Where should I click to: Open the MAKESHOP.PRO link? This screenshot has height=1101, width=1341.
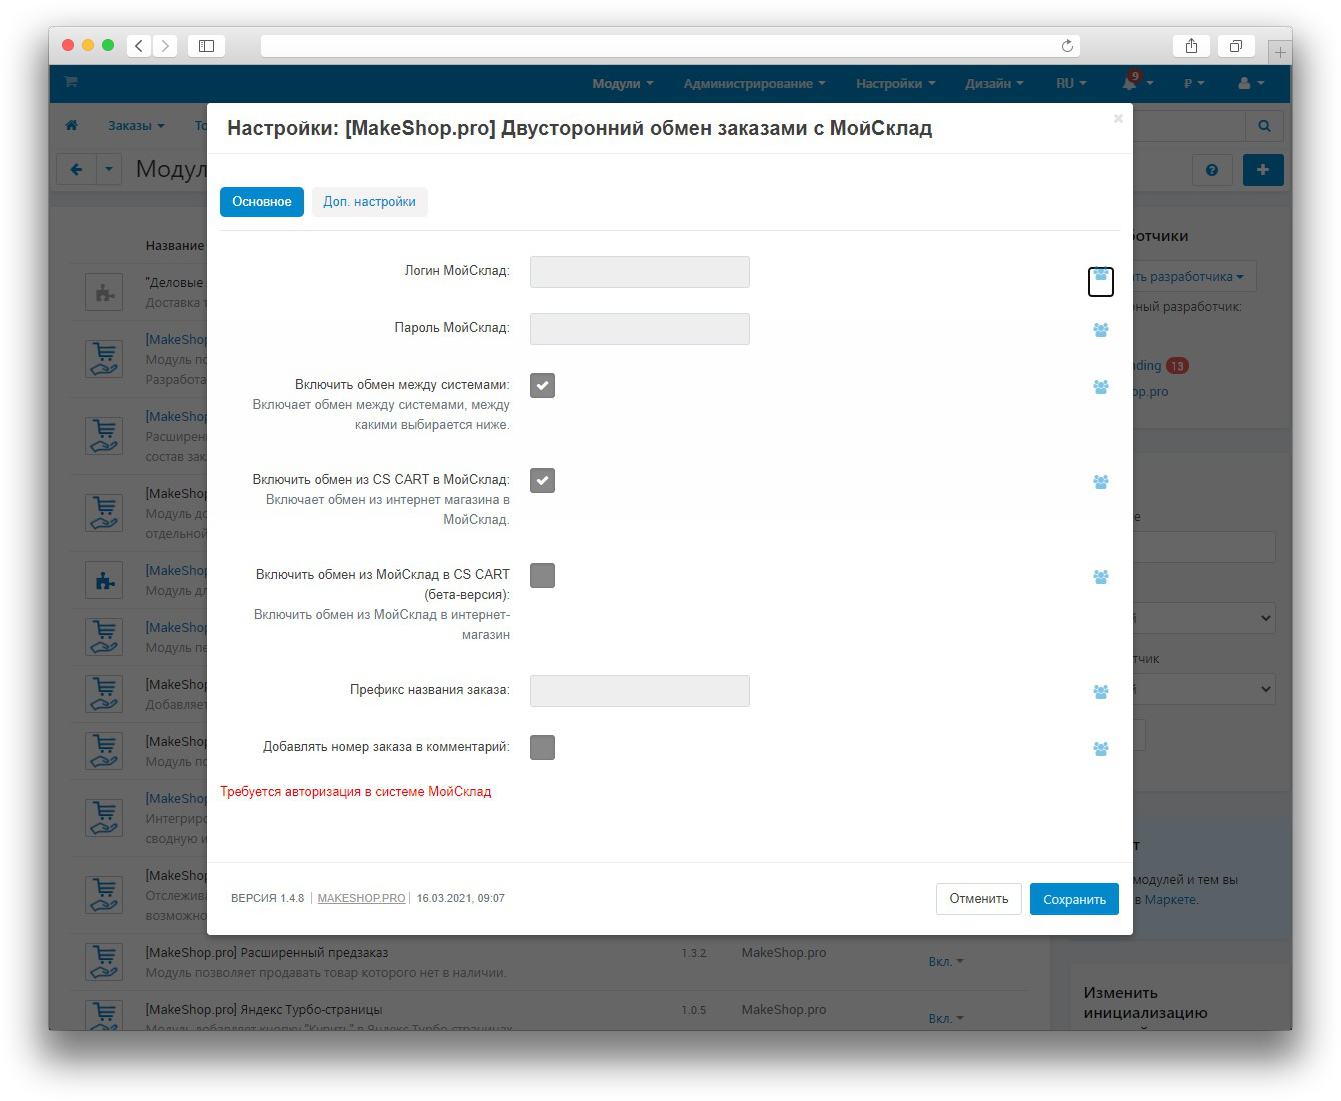click(x=361, y=899)
